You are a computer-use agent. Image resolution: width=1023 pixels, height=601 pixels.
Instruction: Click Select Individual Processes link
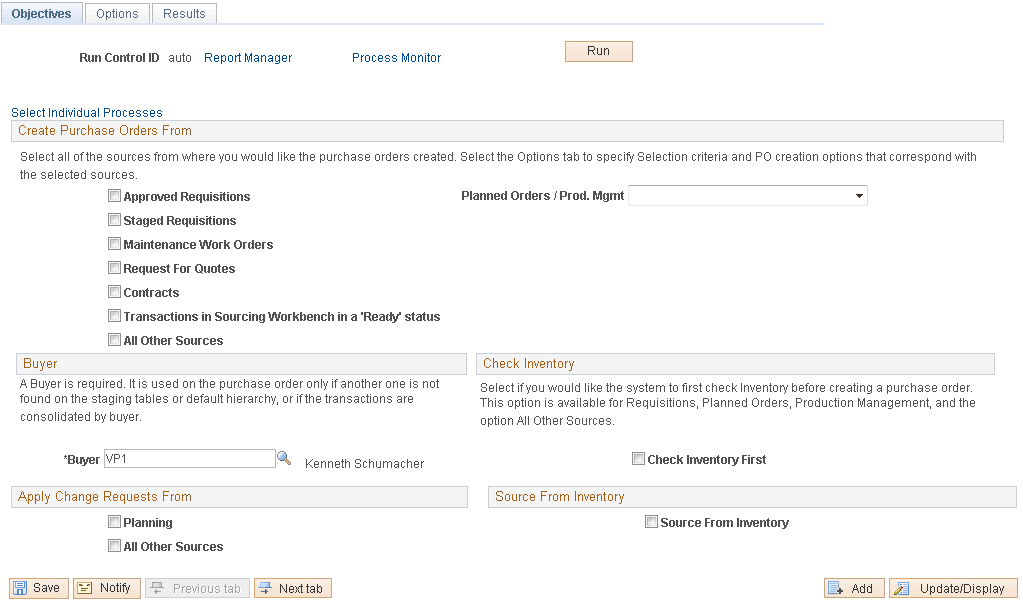click(87, 112)
